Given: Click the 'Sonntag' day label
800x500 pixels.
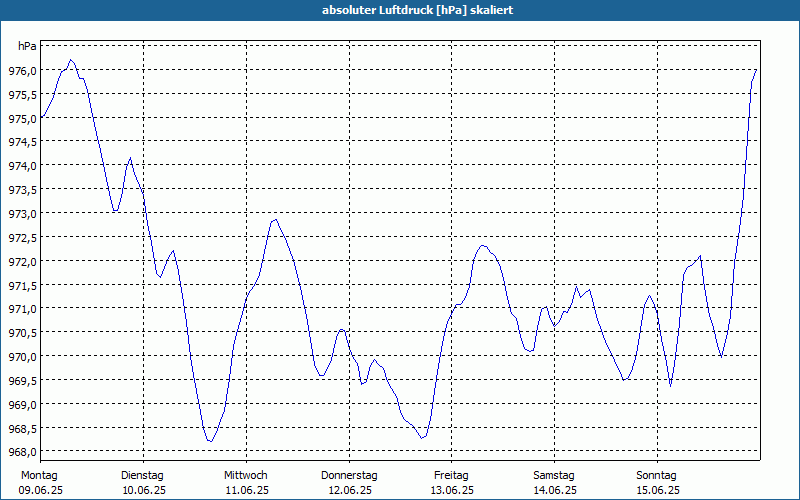Looking at the screenshot, I should [x=657, y=476].
